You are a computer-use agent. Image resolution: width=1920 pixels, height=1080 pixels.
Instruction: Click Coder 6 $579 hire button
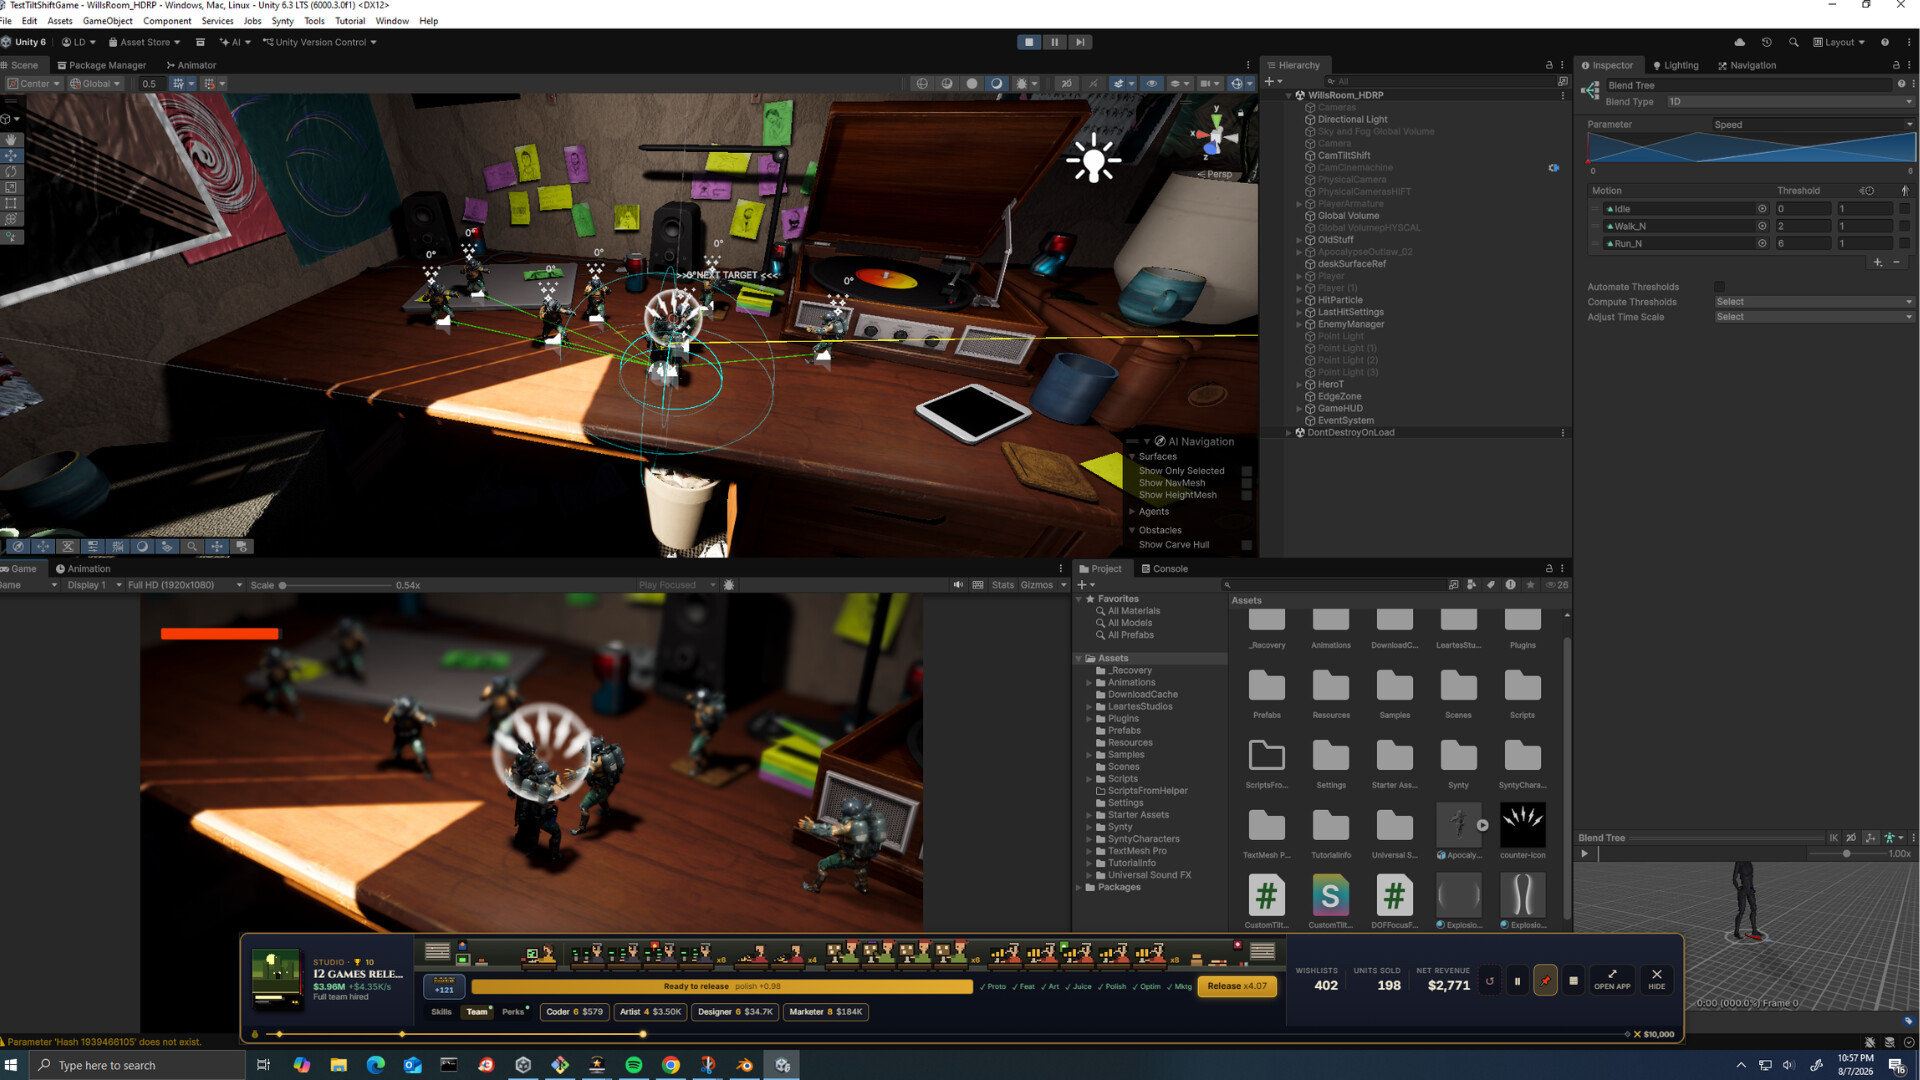point(575,1012)
